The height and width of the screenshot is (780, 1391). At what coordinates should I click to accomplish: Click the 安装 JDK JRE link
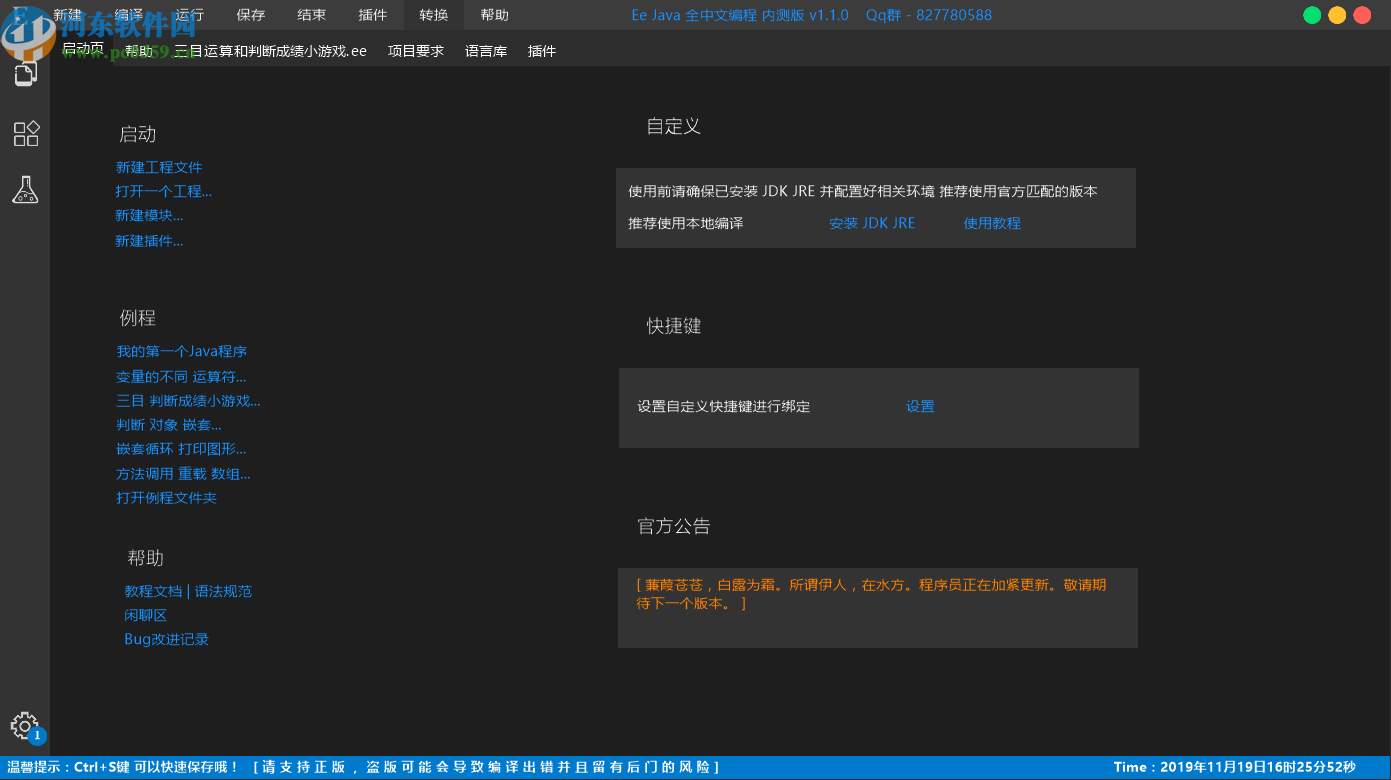[871, 223]
